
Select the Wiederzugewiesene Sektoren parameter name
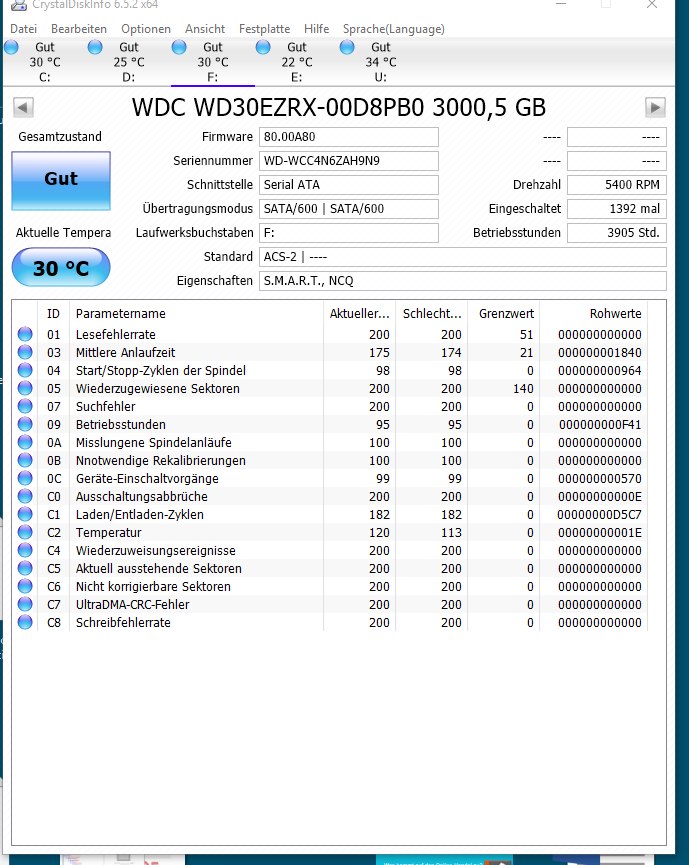(x=158, y=388)
